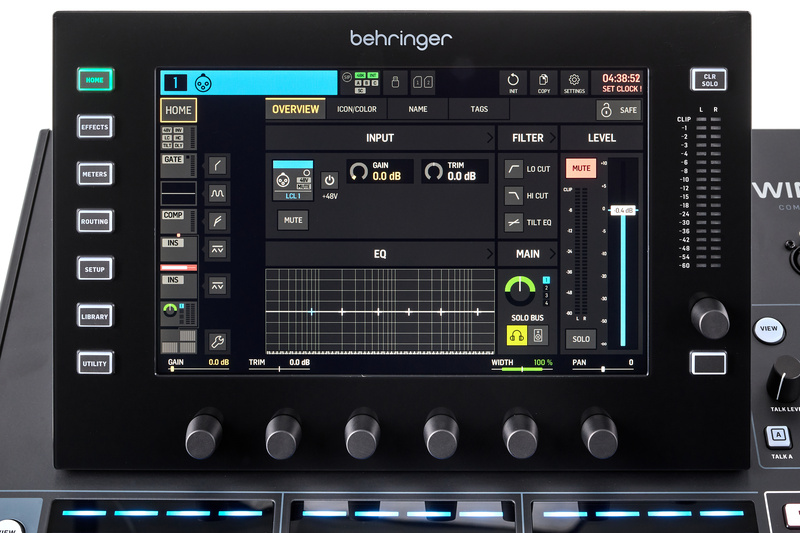Expand the FILTER section header

tap(528, 138)
